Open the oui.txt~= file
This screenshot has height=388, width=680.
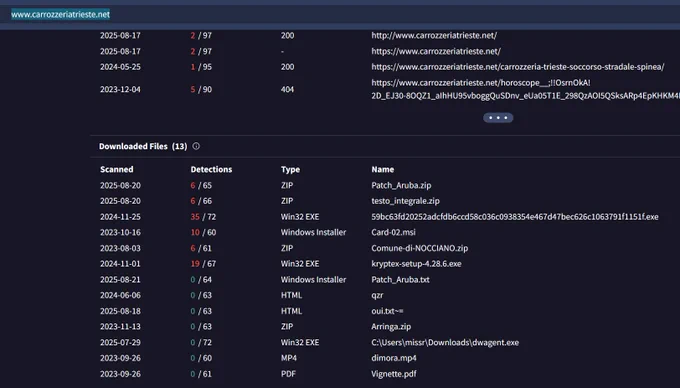pos(387,311)
